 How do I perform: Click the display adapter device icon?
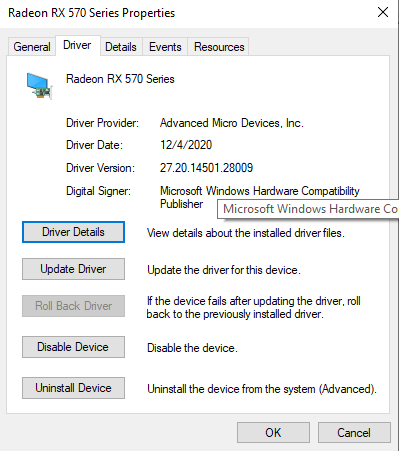coord(39,86)
